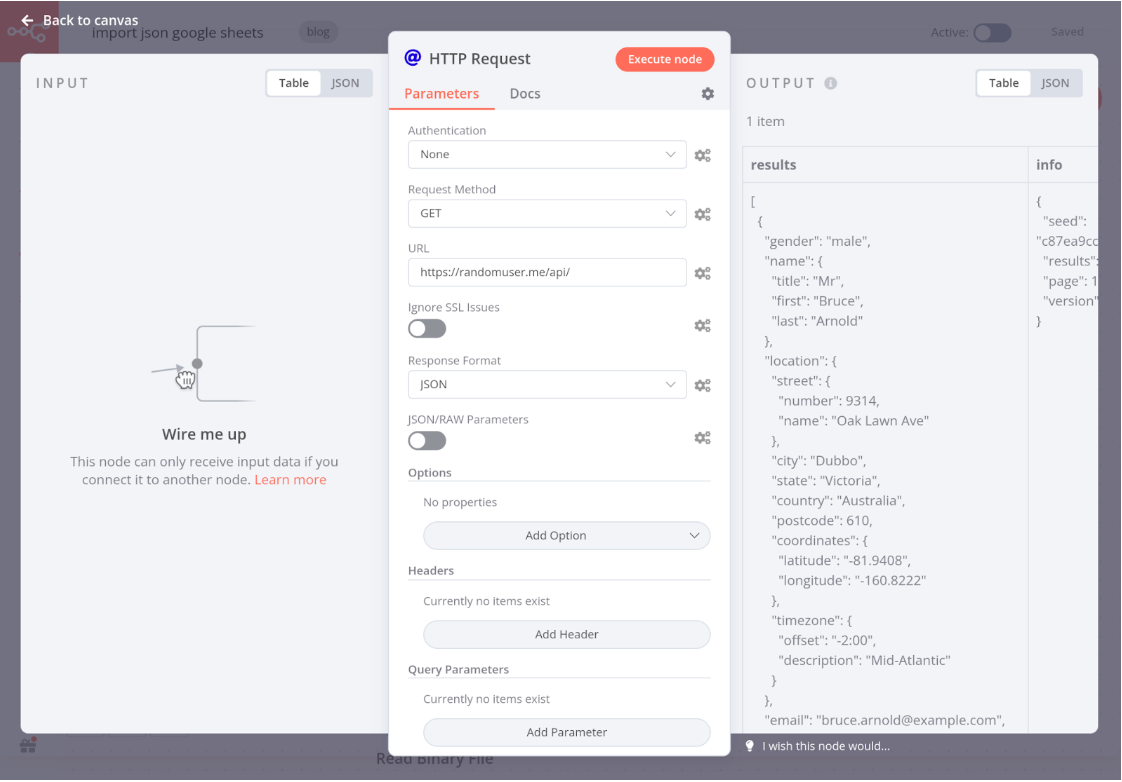Expand the Add Option dropdown

pos(566,535)
